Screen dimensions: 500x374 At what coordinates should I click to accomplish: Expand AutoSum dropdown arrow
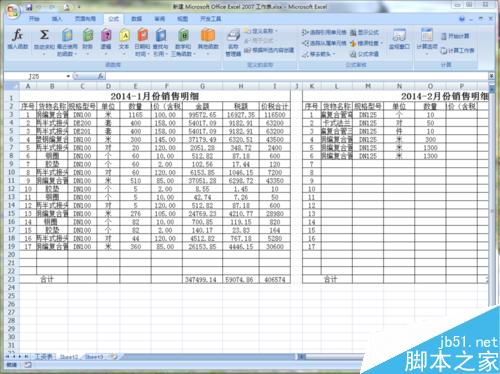tap(44, 54)
